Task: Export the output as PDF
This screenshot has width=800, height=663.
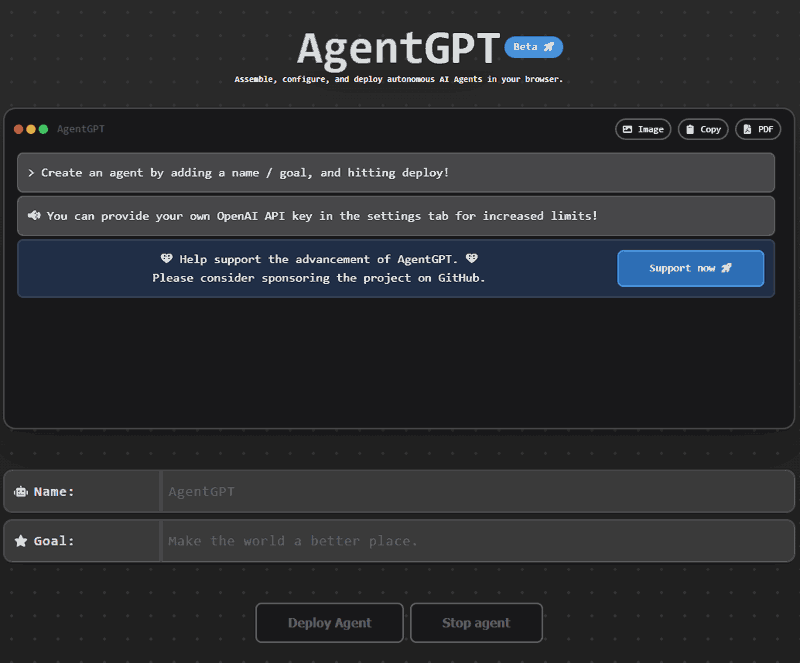Action: tap(758, 129)
